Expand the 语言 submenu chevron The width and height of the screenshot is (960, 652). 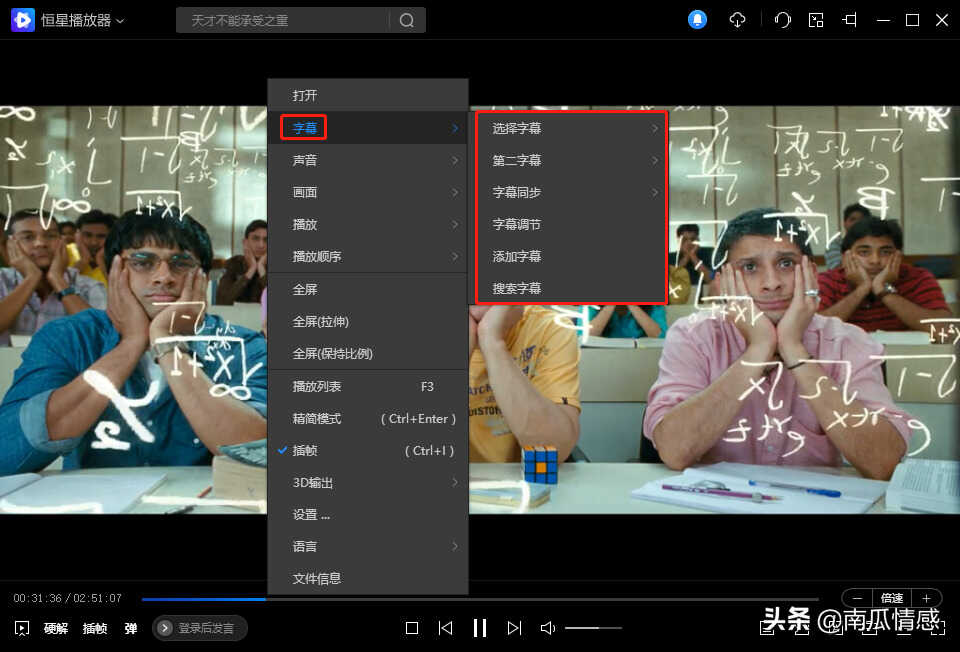[x=455, y=547]
